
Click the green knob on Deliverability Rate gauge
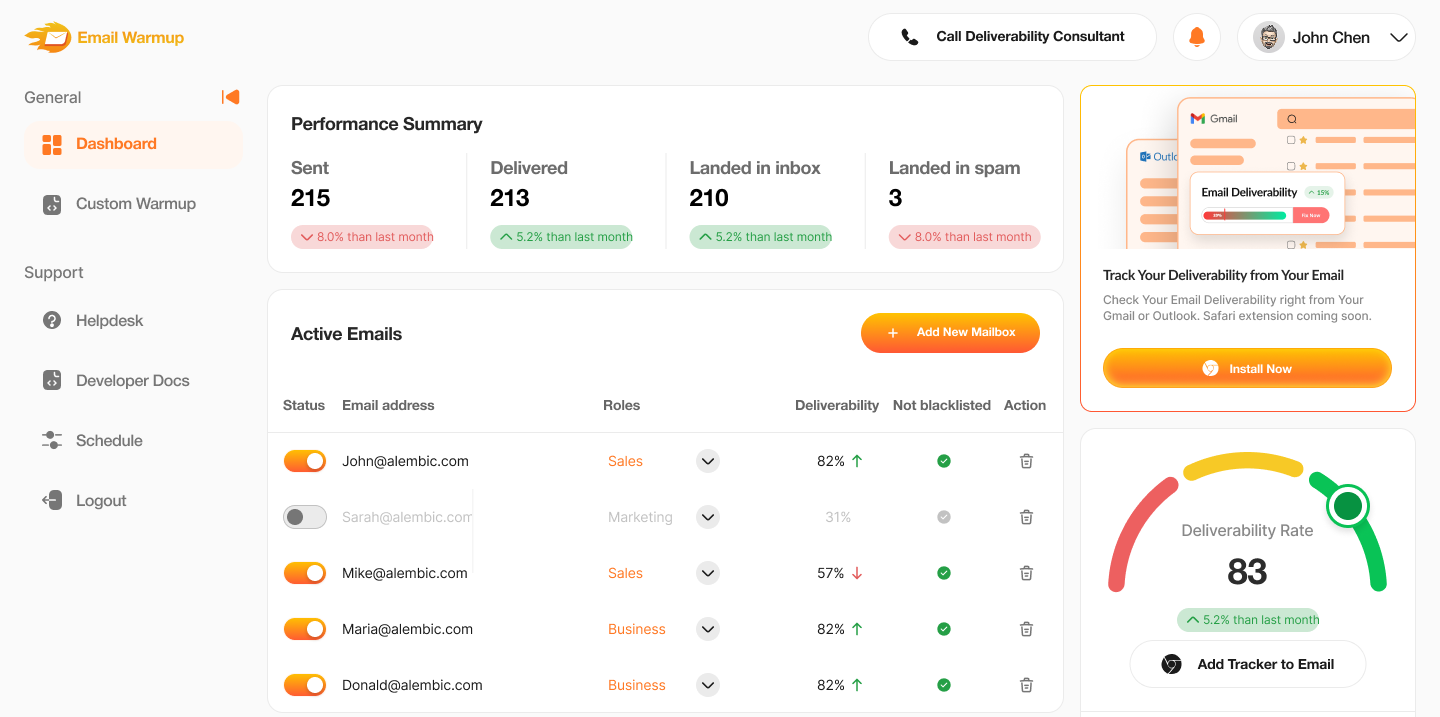(1347, 506)
